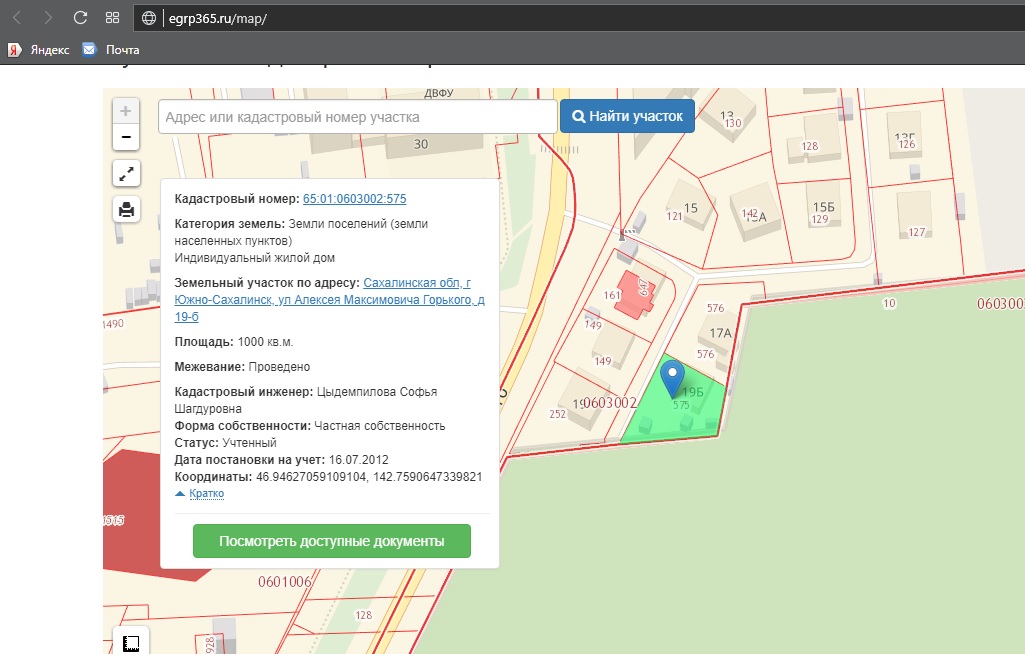Click the measure tool icon at bottom-left
Image resolution: width=1025 pixels, height=654 pixels.
pyautogui.click(x=130, y=643)
